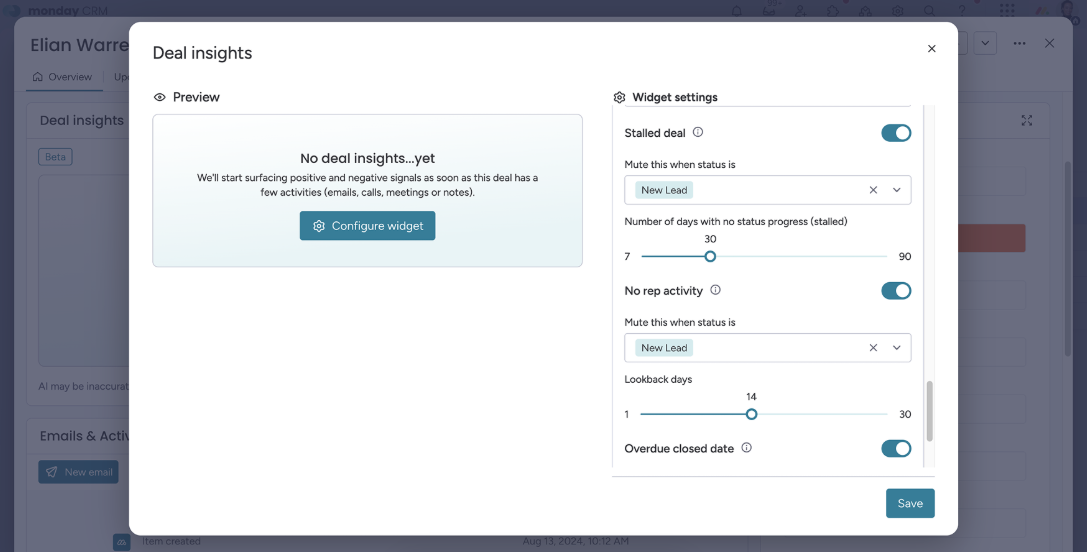Click New Lead tag in Stalled deal field
The image size is (1087, 552).
pos(664,190)
